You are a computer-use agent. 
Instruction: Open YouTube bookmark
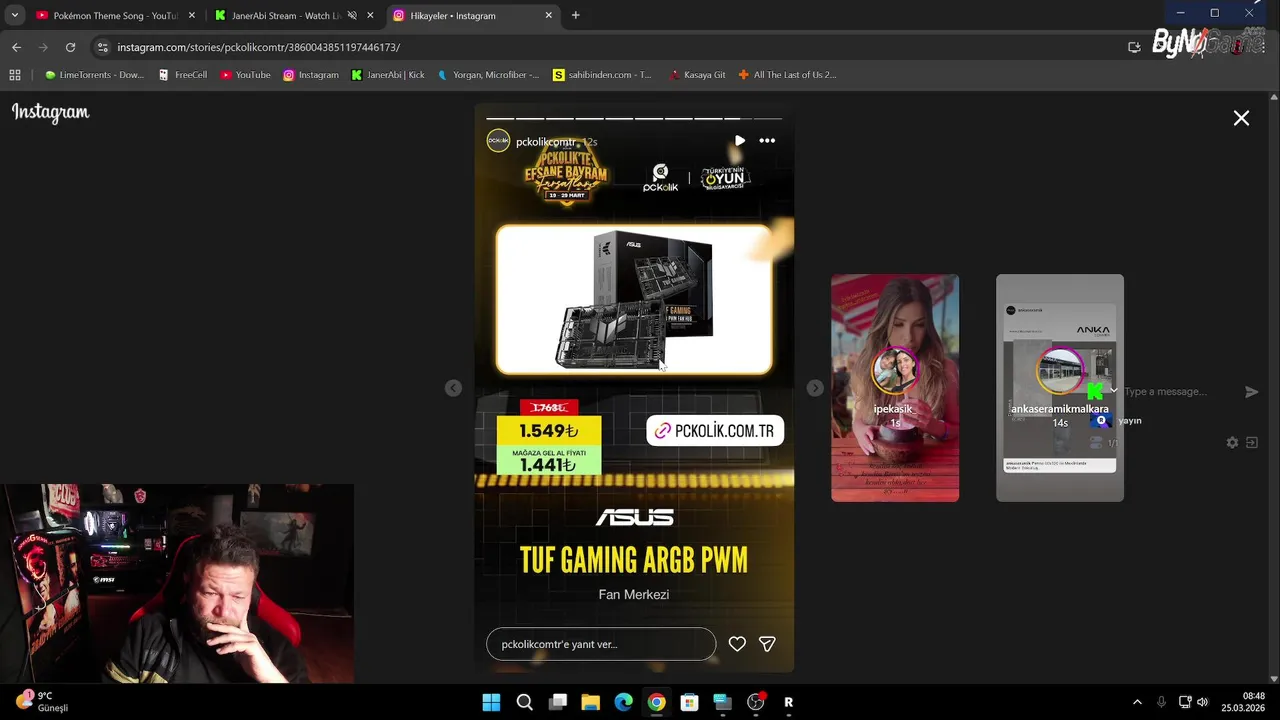pos(245,75)
